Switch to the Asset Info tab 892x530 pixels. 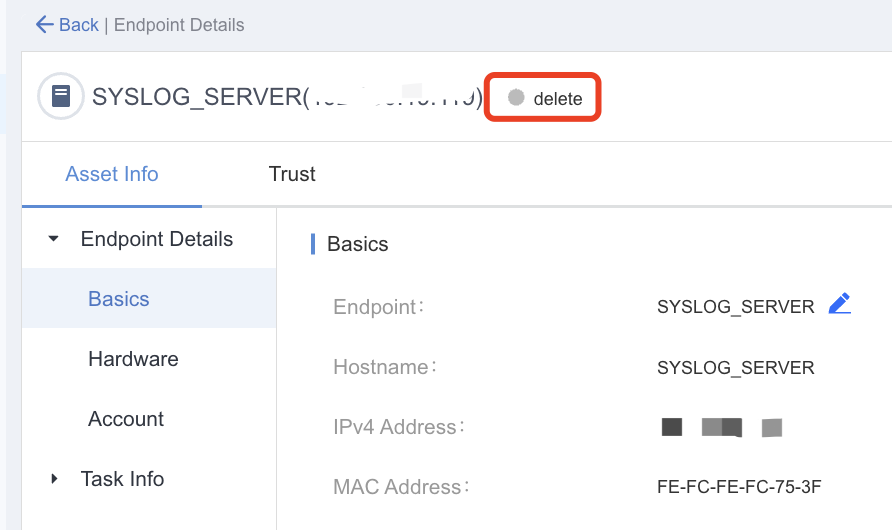[x=112, y=174]
